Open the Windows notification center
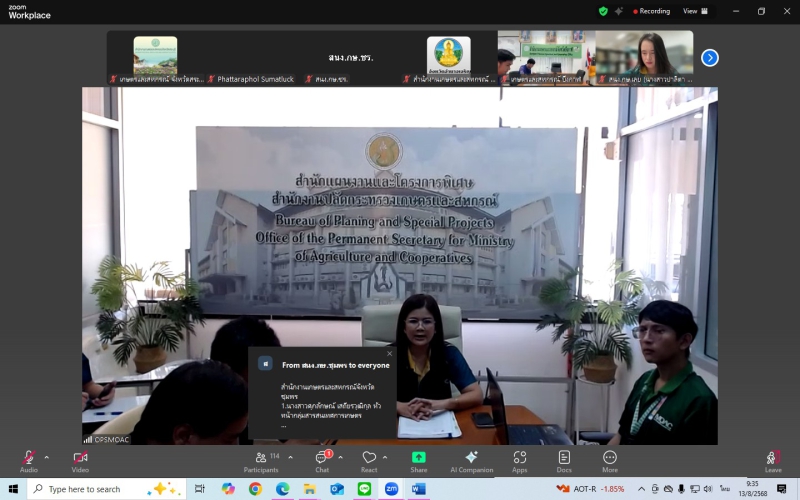The image size is (800, 500). point(782,489)
